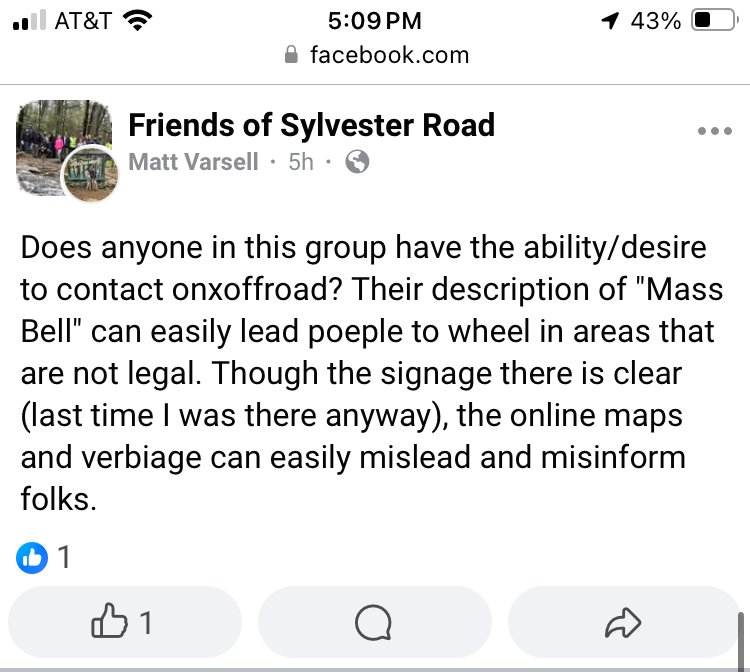View the blue like reaction icon
This screenshot has height=672, width=750.
[32, 557]
